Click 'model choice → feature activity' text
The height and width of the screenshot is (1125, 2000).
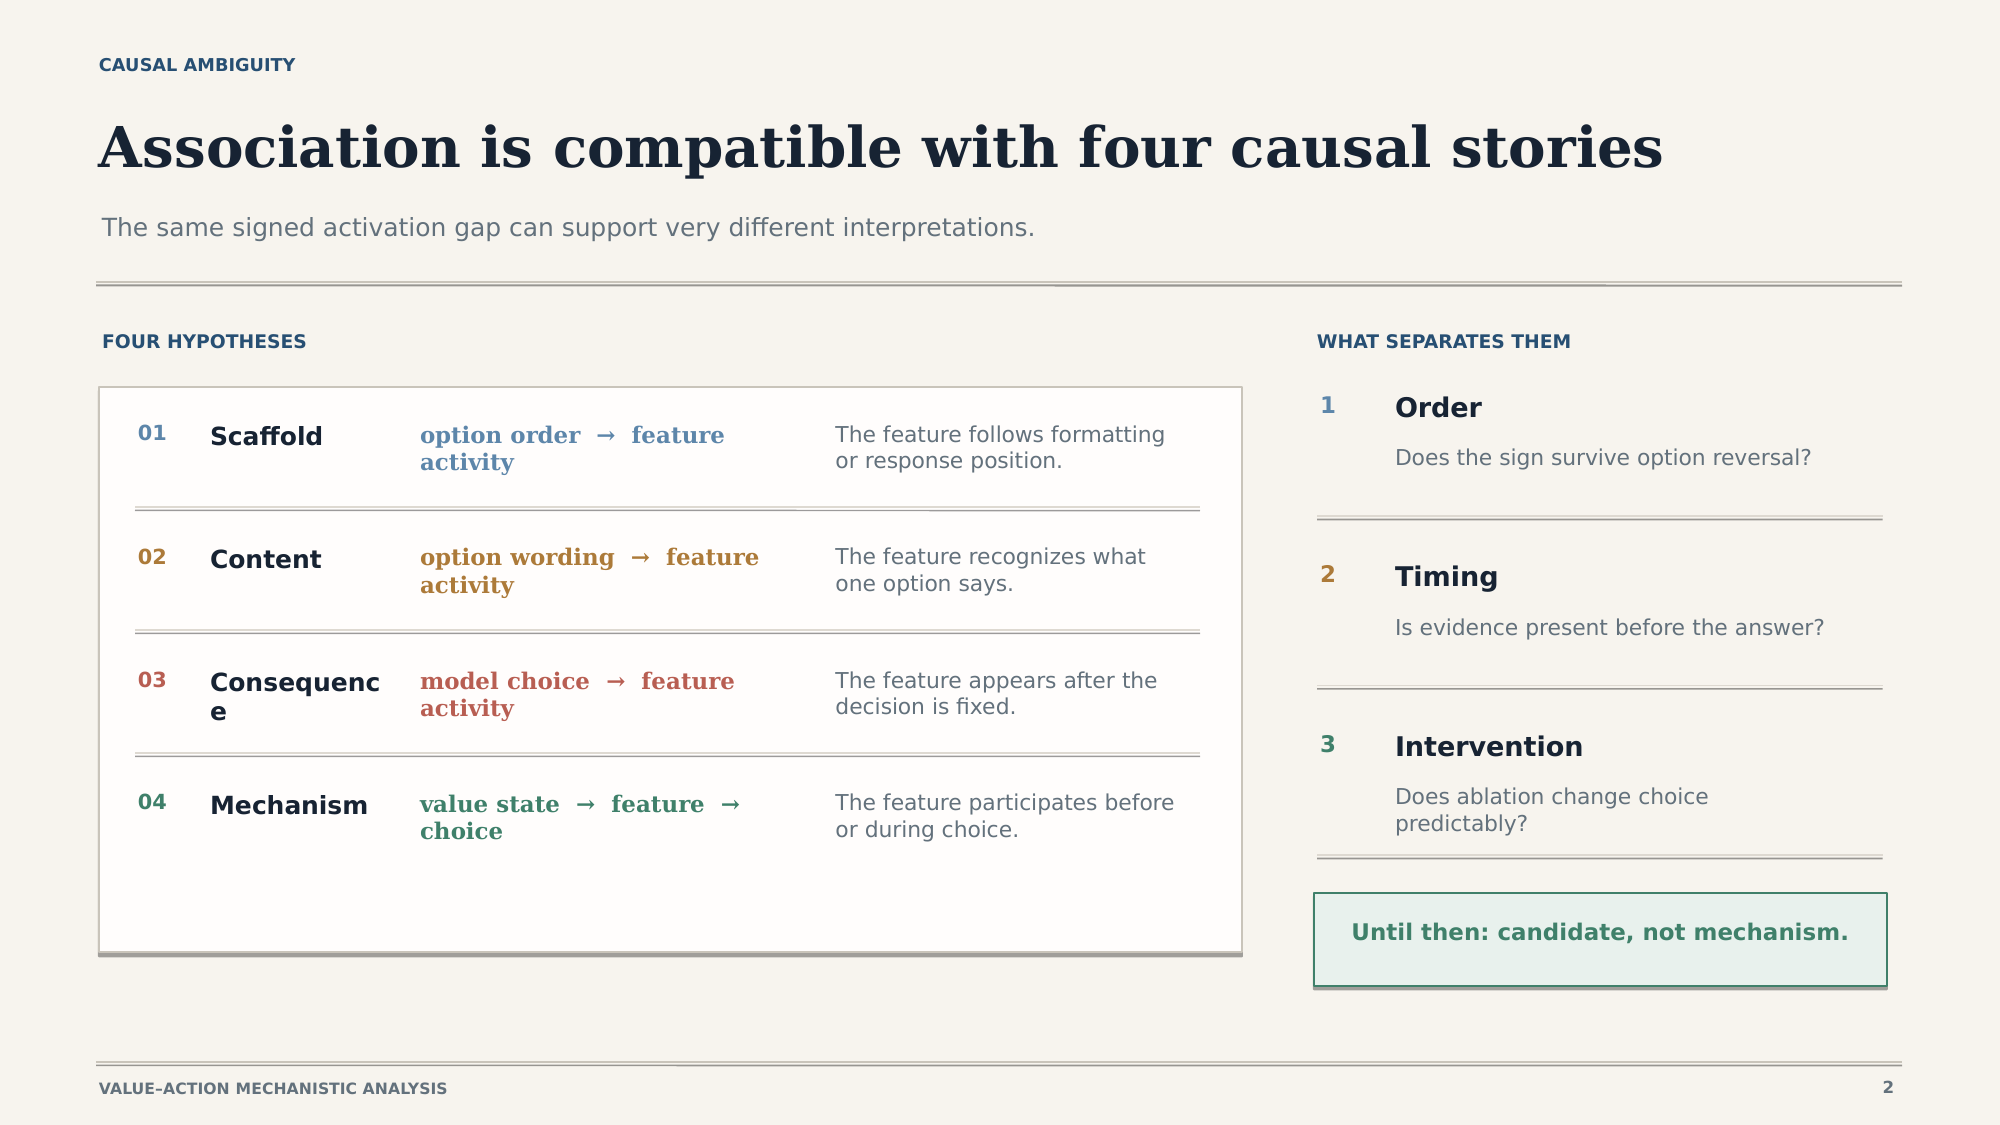pos(577,695)
